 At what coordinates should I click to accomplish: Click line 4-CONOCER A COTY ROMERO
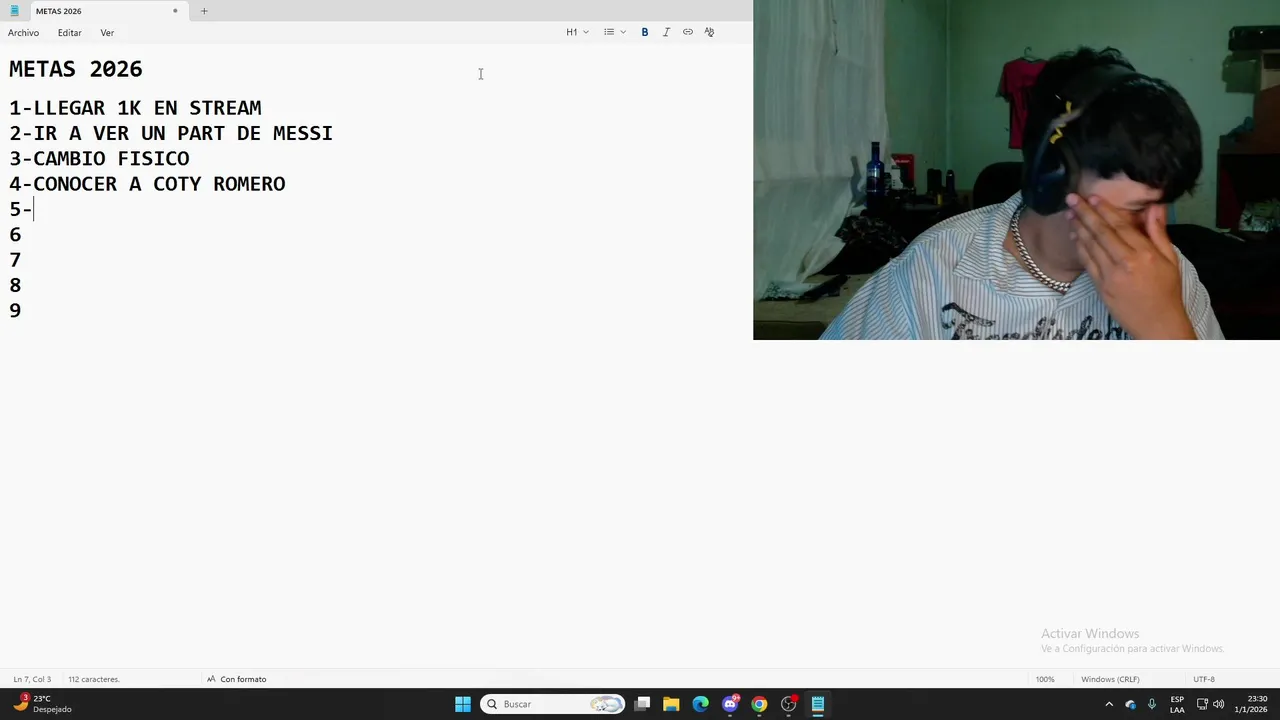point(147,184)
